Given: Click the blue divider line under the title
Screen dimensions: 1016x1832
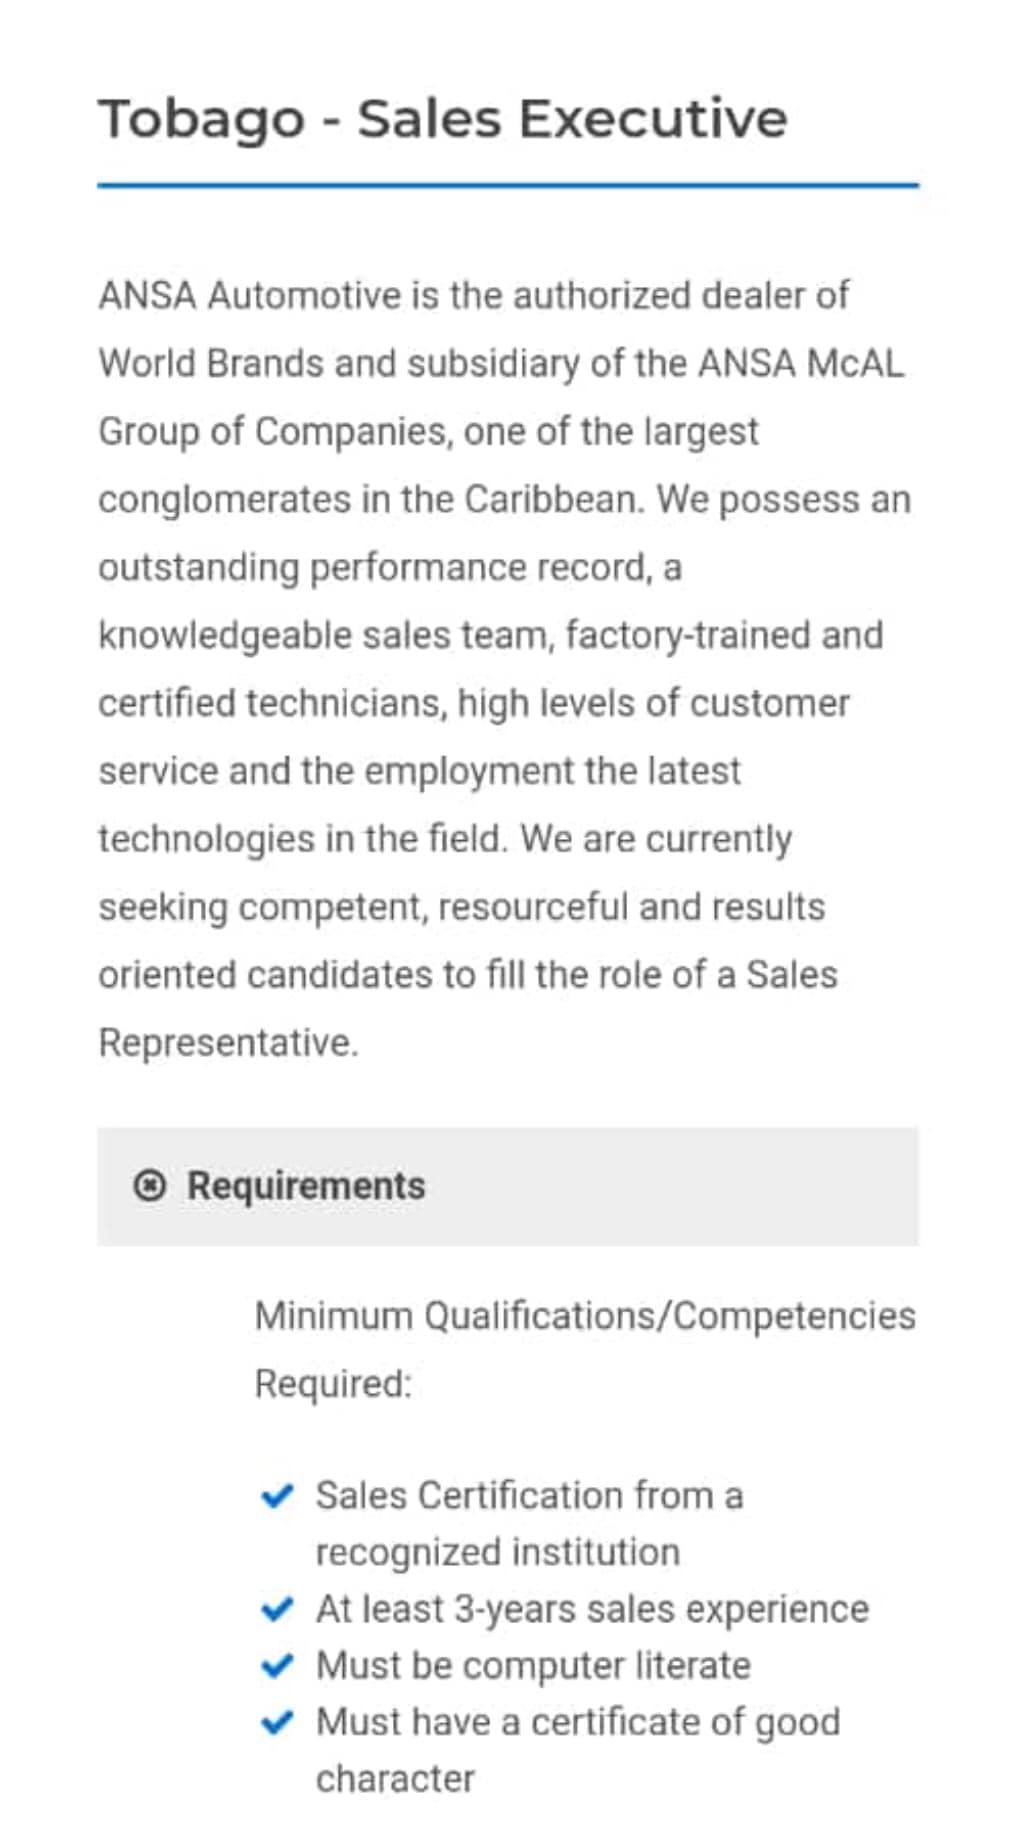Looking at the screenshot, I should pos(507,185).
